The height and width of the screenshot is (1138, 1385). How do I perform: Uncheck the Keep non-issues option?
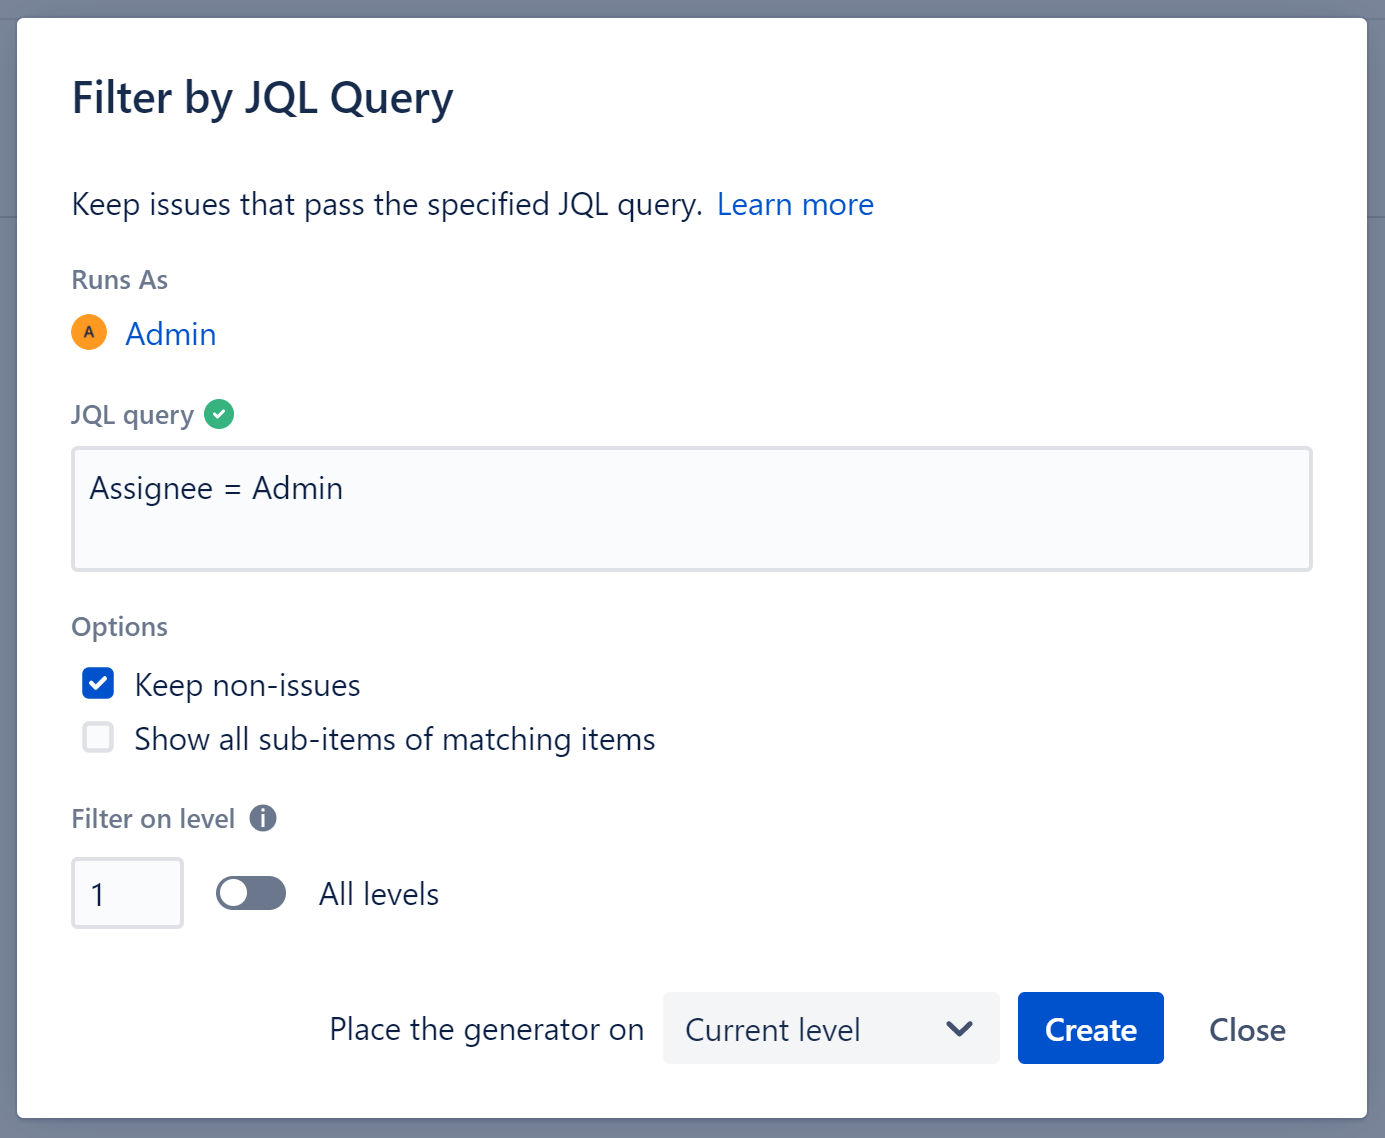tap(97, 683)
